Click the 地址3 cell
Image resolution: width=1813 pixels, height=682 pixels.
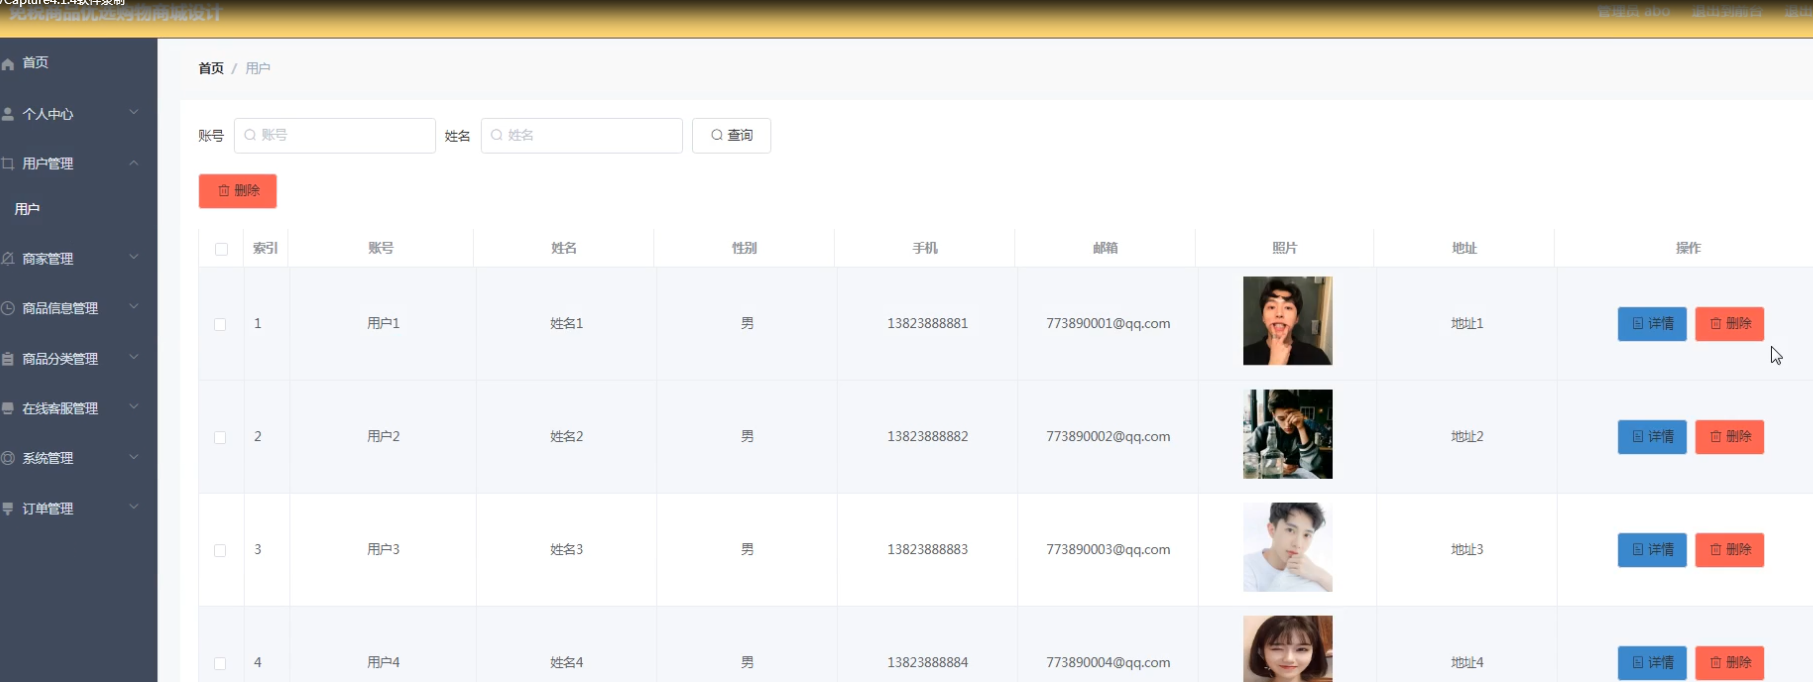(x=1467, y=550)
